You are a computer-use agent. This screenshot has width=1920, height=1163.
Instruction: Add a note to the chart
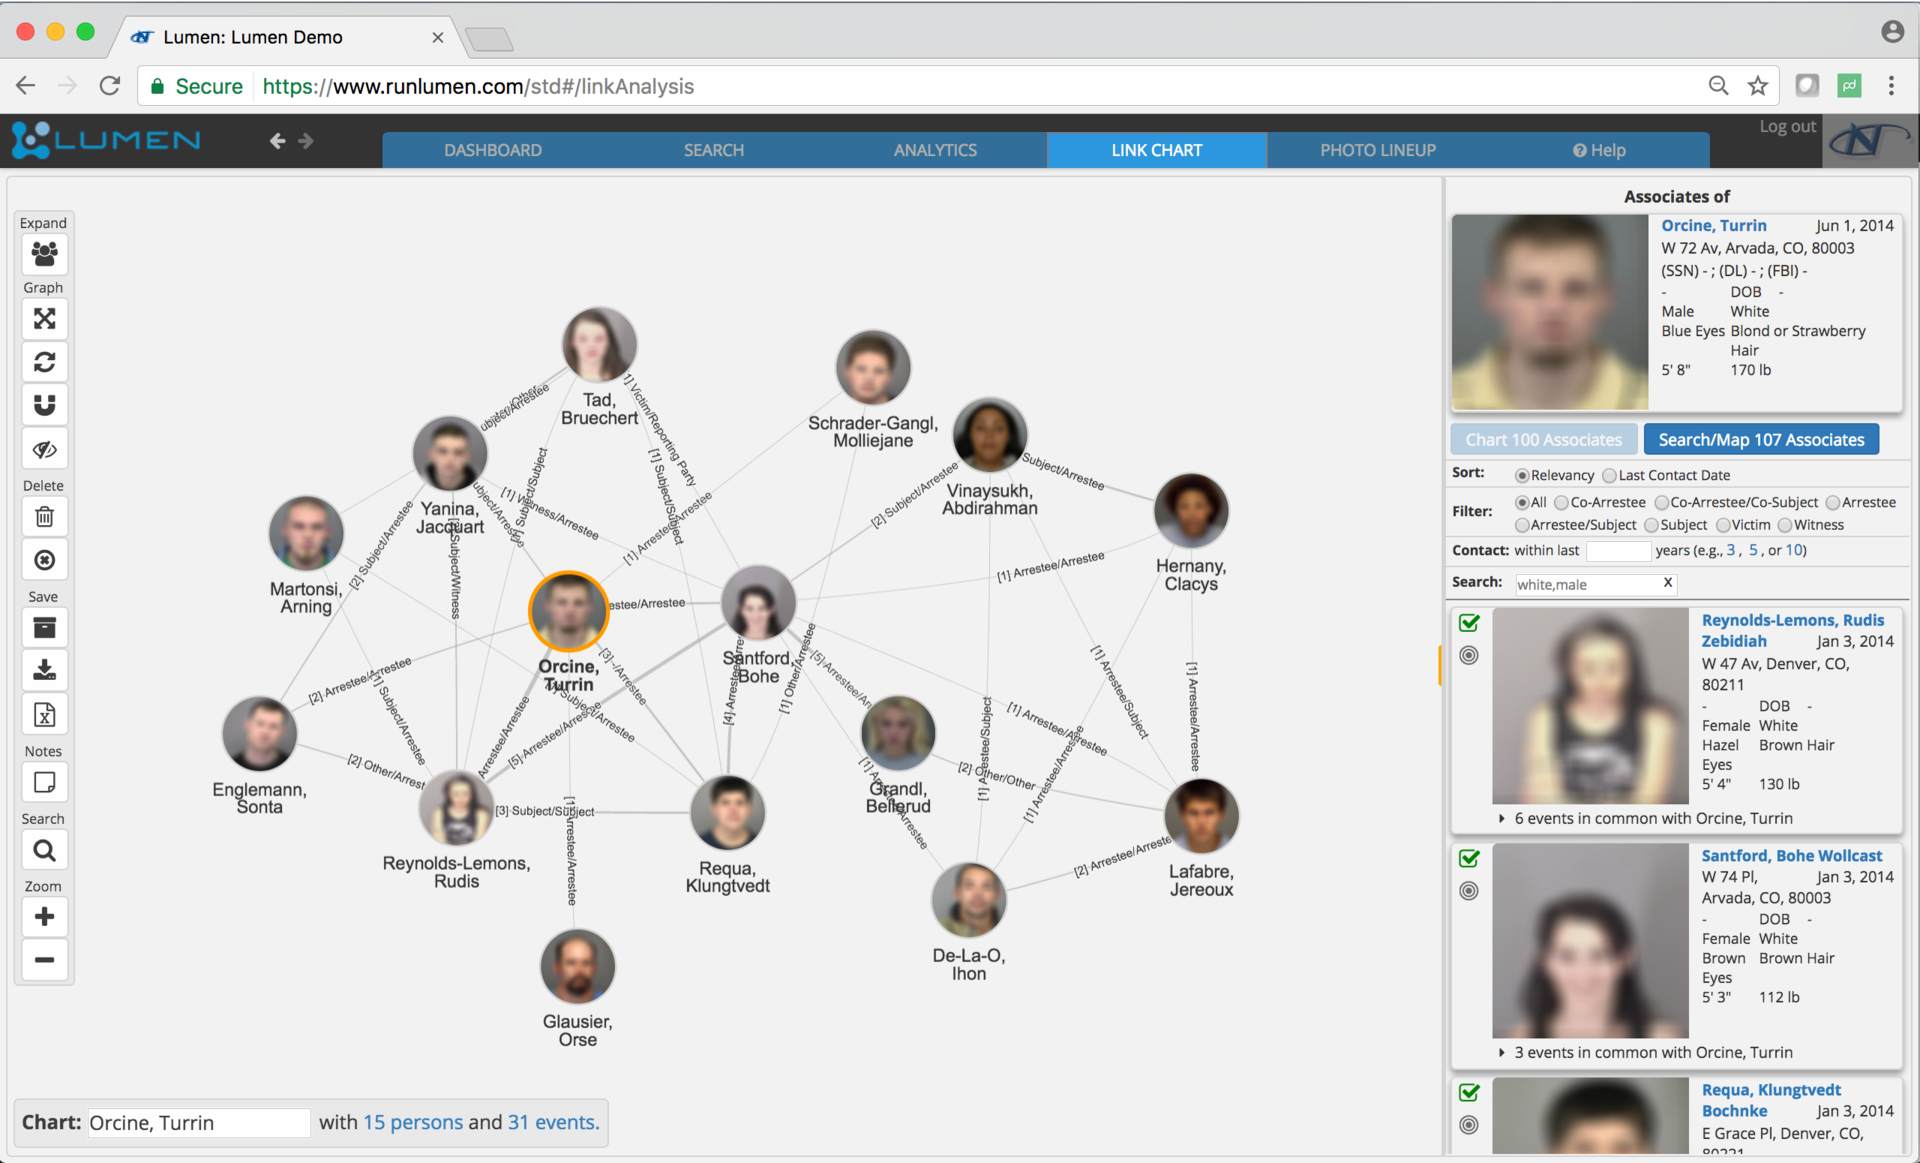(44, 782)
